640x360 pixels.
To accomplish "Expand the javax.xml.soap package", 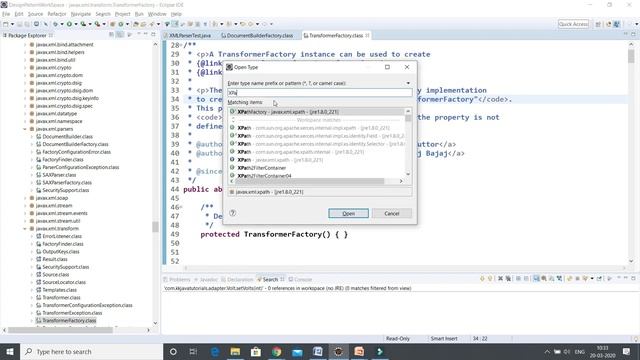I will (x=25, y=198).
